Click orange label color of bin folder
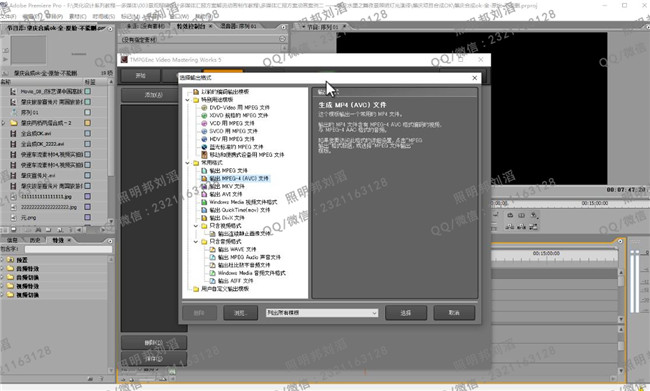Screen dimensions: 650x391 [x=87, y=123]
